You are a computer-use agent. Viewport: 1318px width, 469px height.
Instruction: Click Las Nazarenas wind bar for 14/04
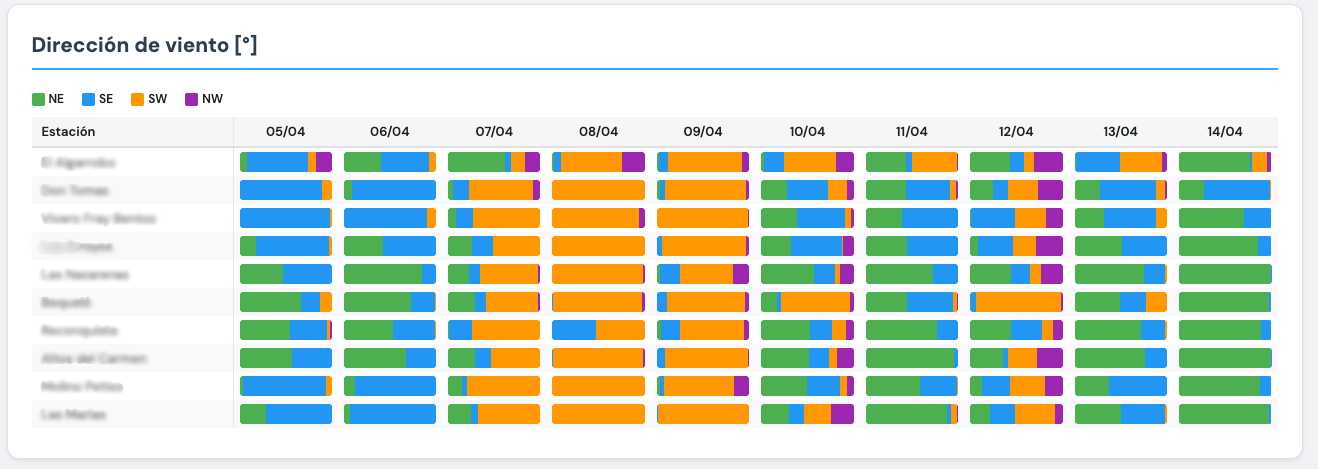tap(1225, 274)
